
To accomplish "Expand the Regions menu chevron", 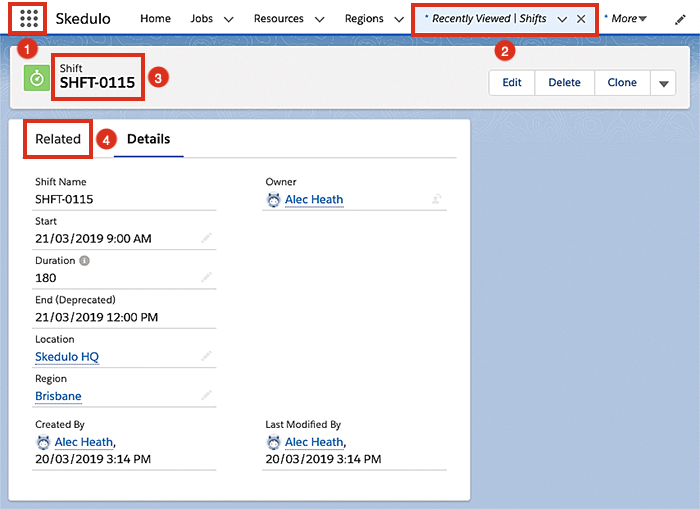I will click(399, 19).
